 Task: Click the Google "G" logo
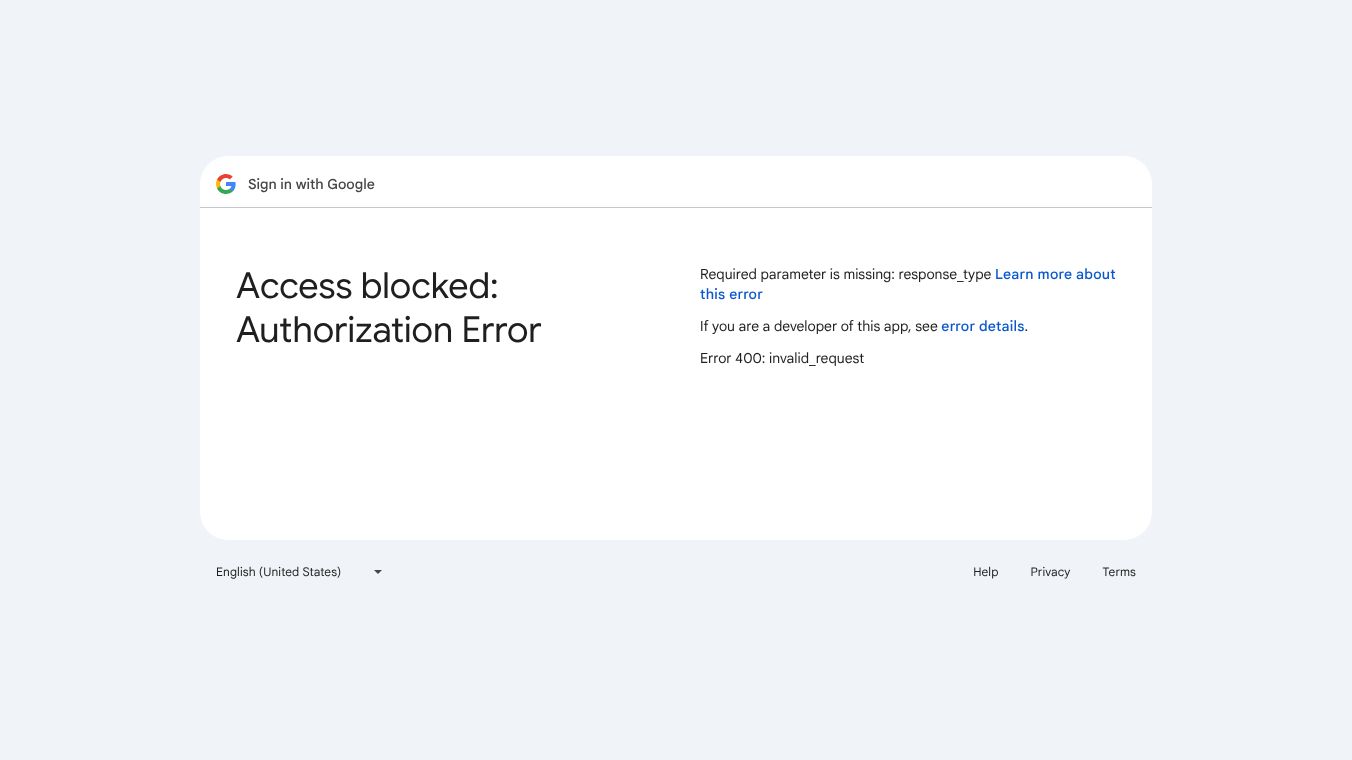tap(226, 184)
